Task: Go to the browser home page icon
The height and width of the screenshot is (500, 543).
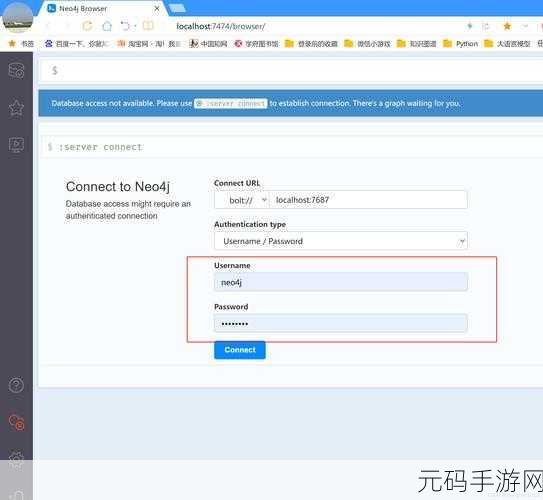Action: click(107, 26)
